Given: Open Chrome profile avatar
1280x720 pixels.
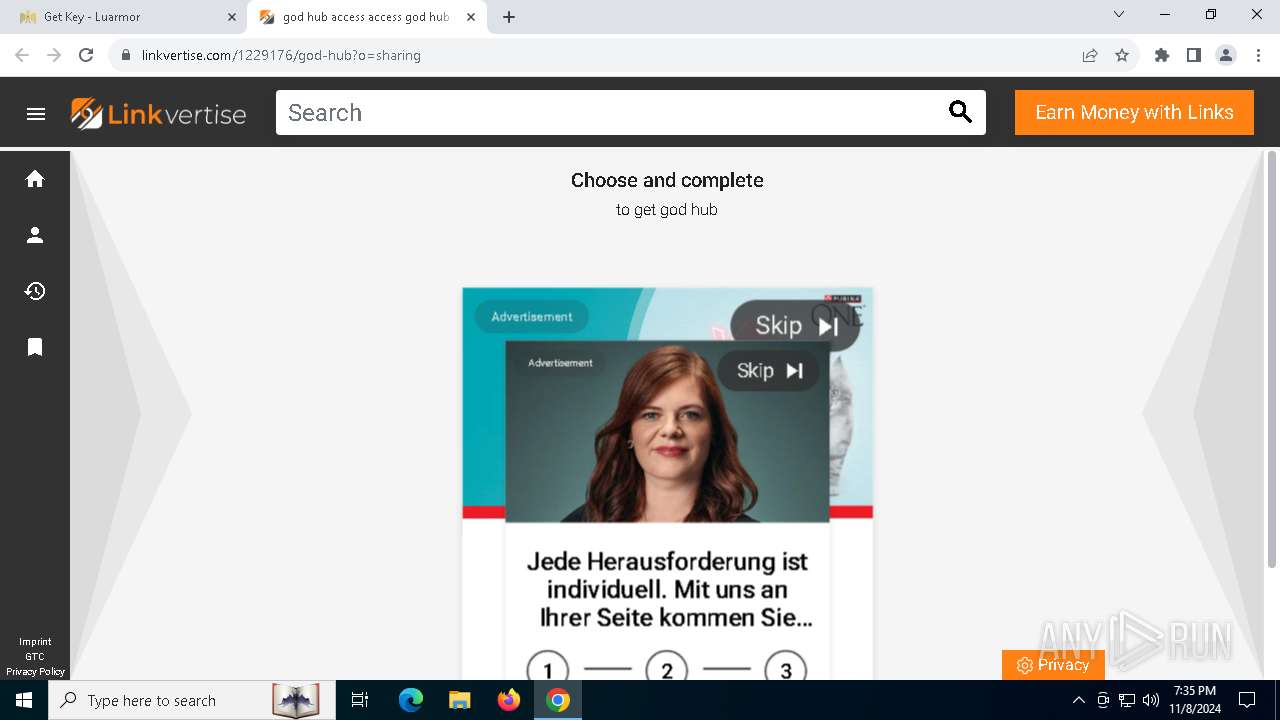Looking at the screenshot, I should coord(1226,55).
